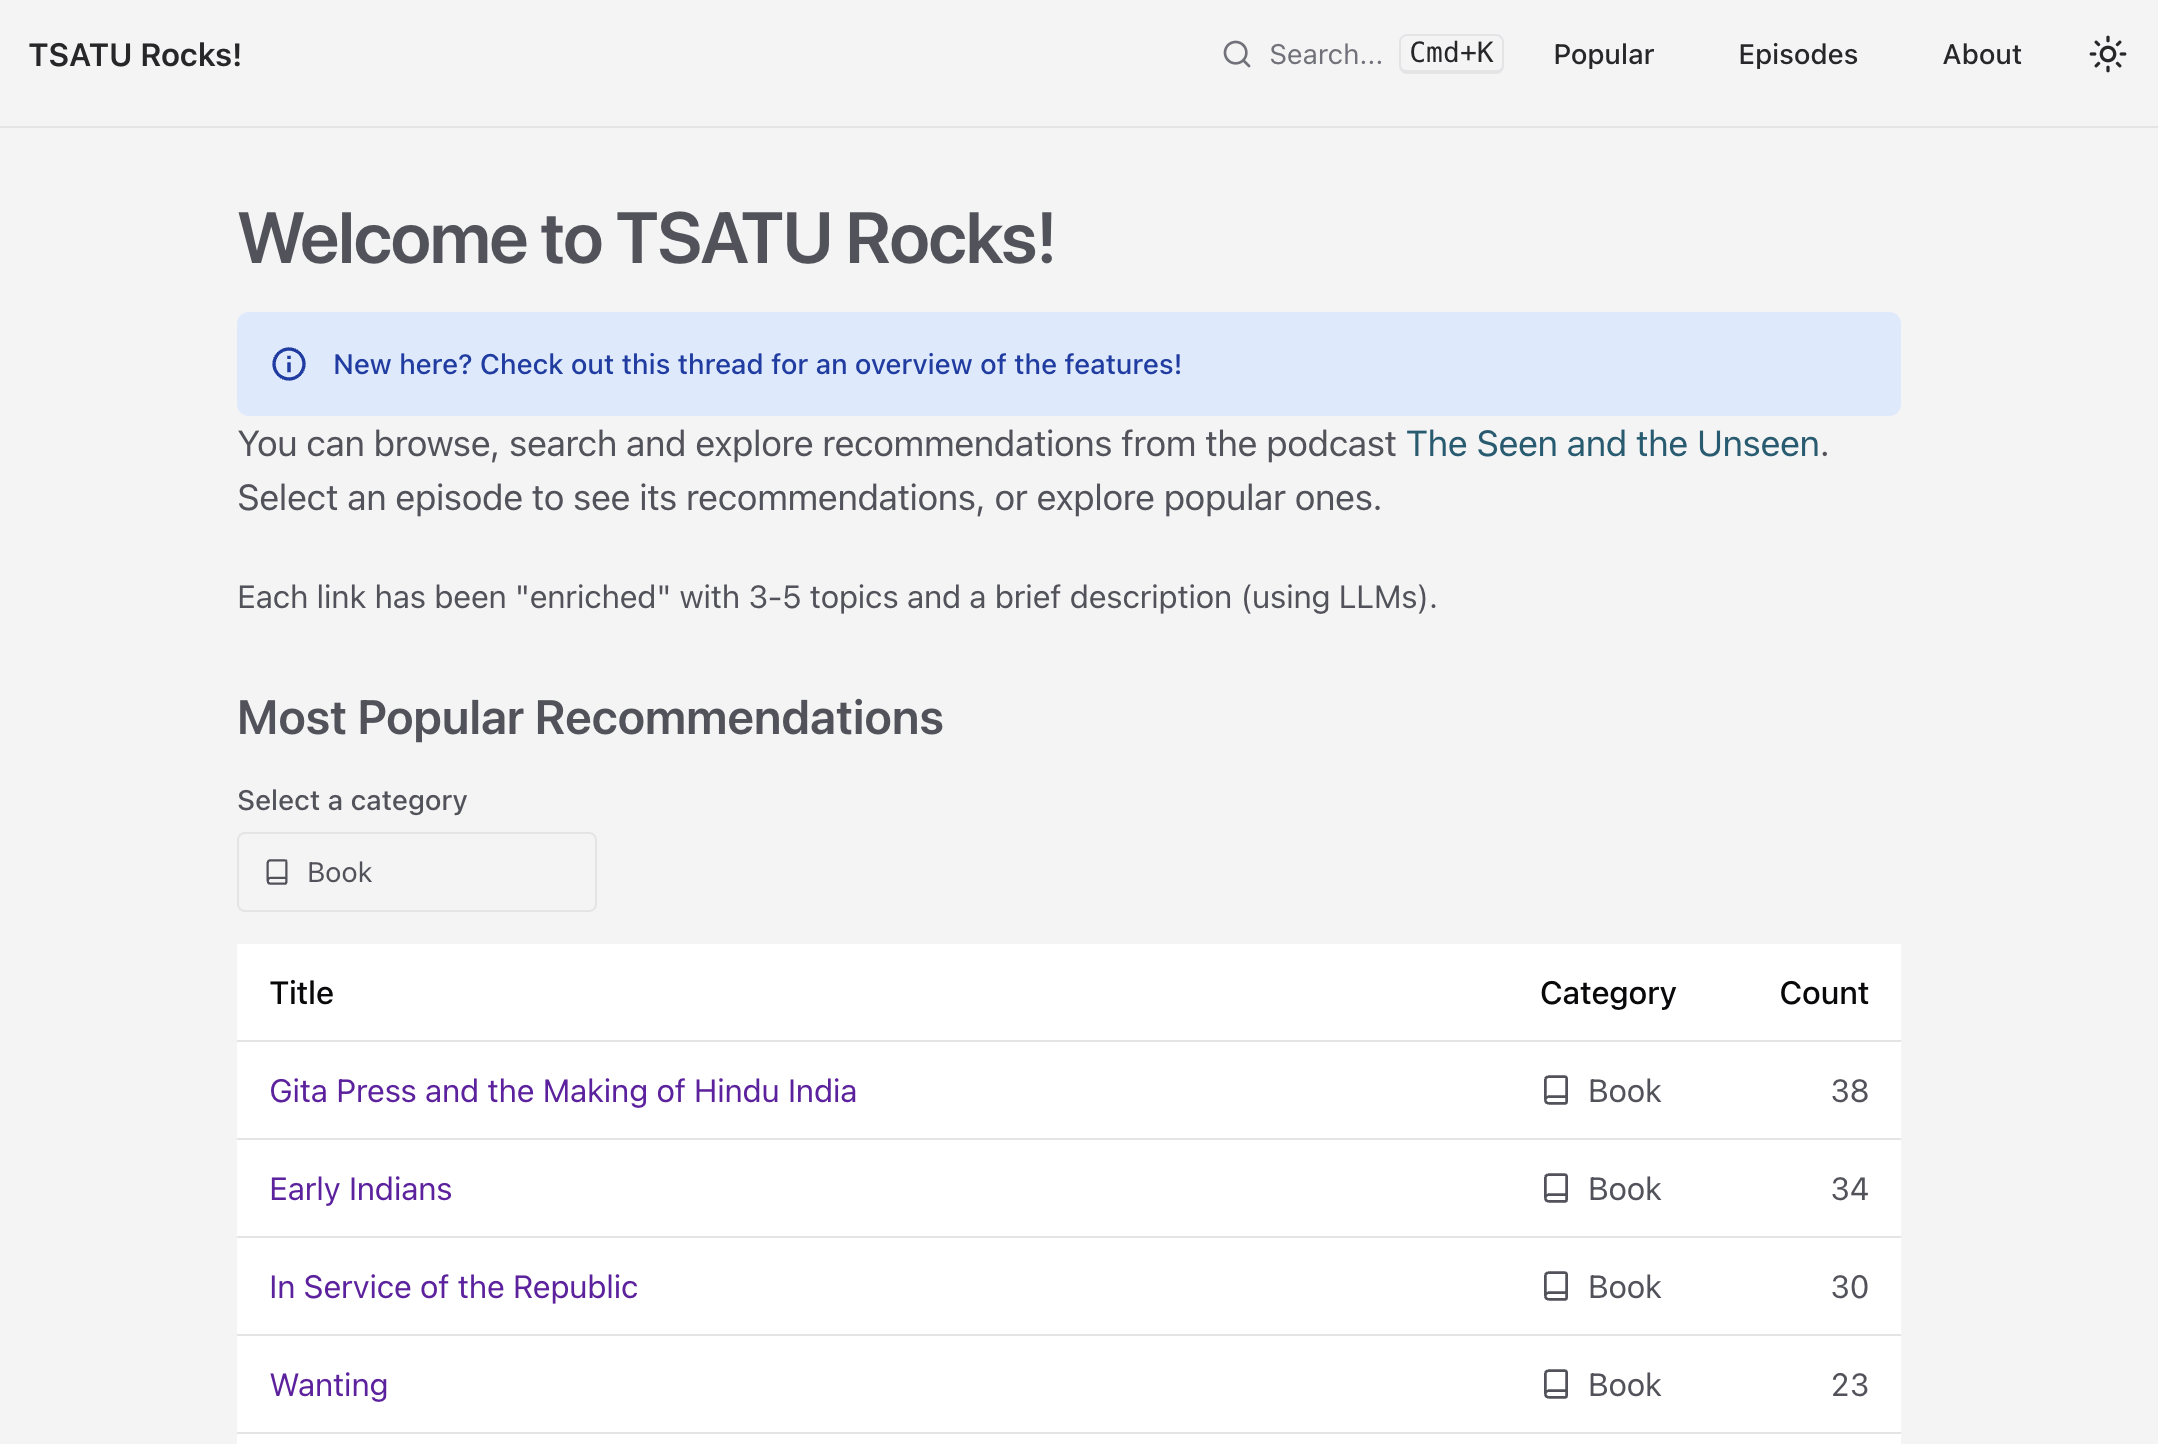Screen dimensions: 2158x1444
Task: Click the book icon in the category selector
Action: click(277, 872)
